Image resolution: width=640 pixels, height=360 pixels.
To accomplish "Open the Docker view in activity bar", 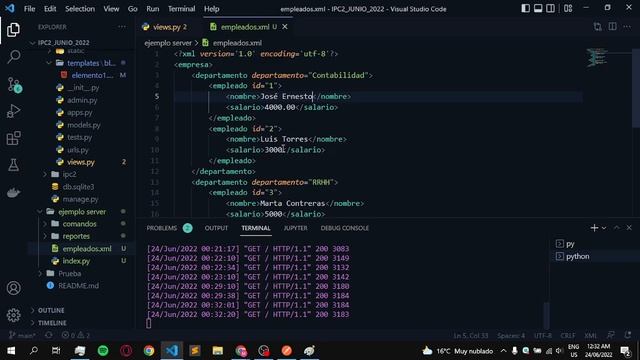I will click(13, 192).
